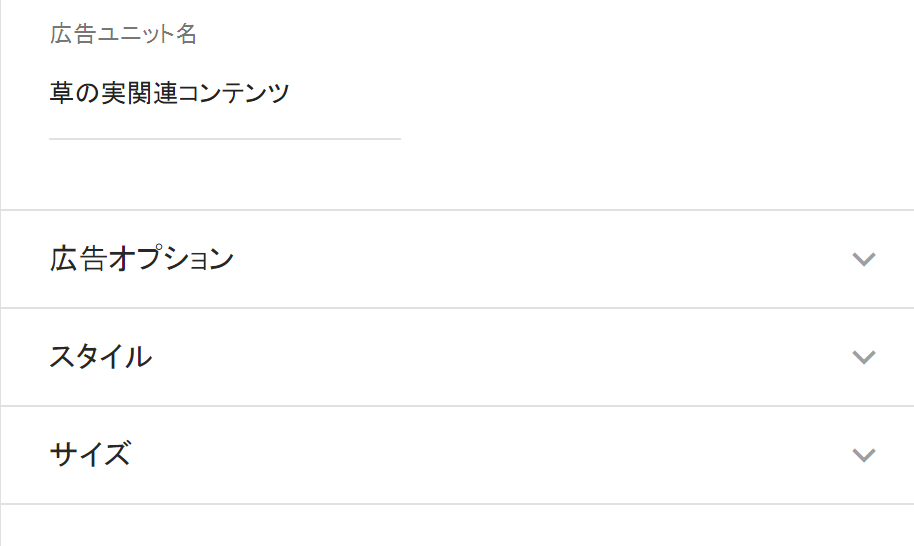The image size is (914, 546).
Task: Click the サイズ heading text
Action: [x=90, y=455]
